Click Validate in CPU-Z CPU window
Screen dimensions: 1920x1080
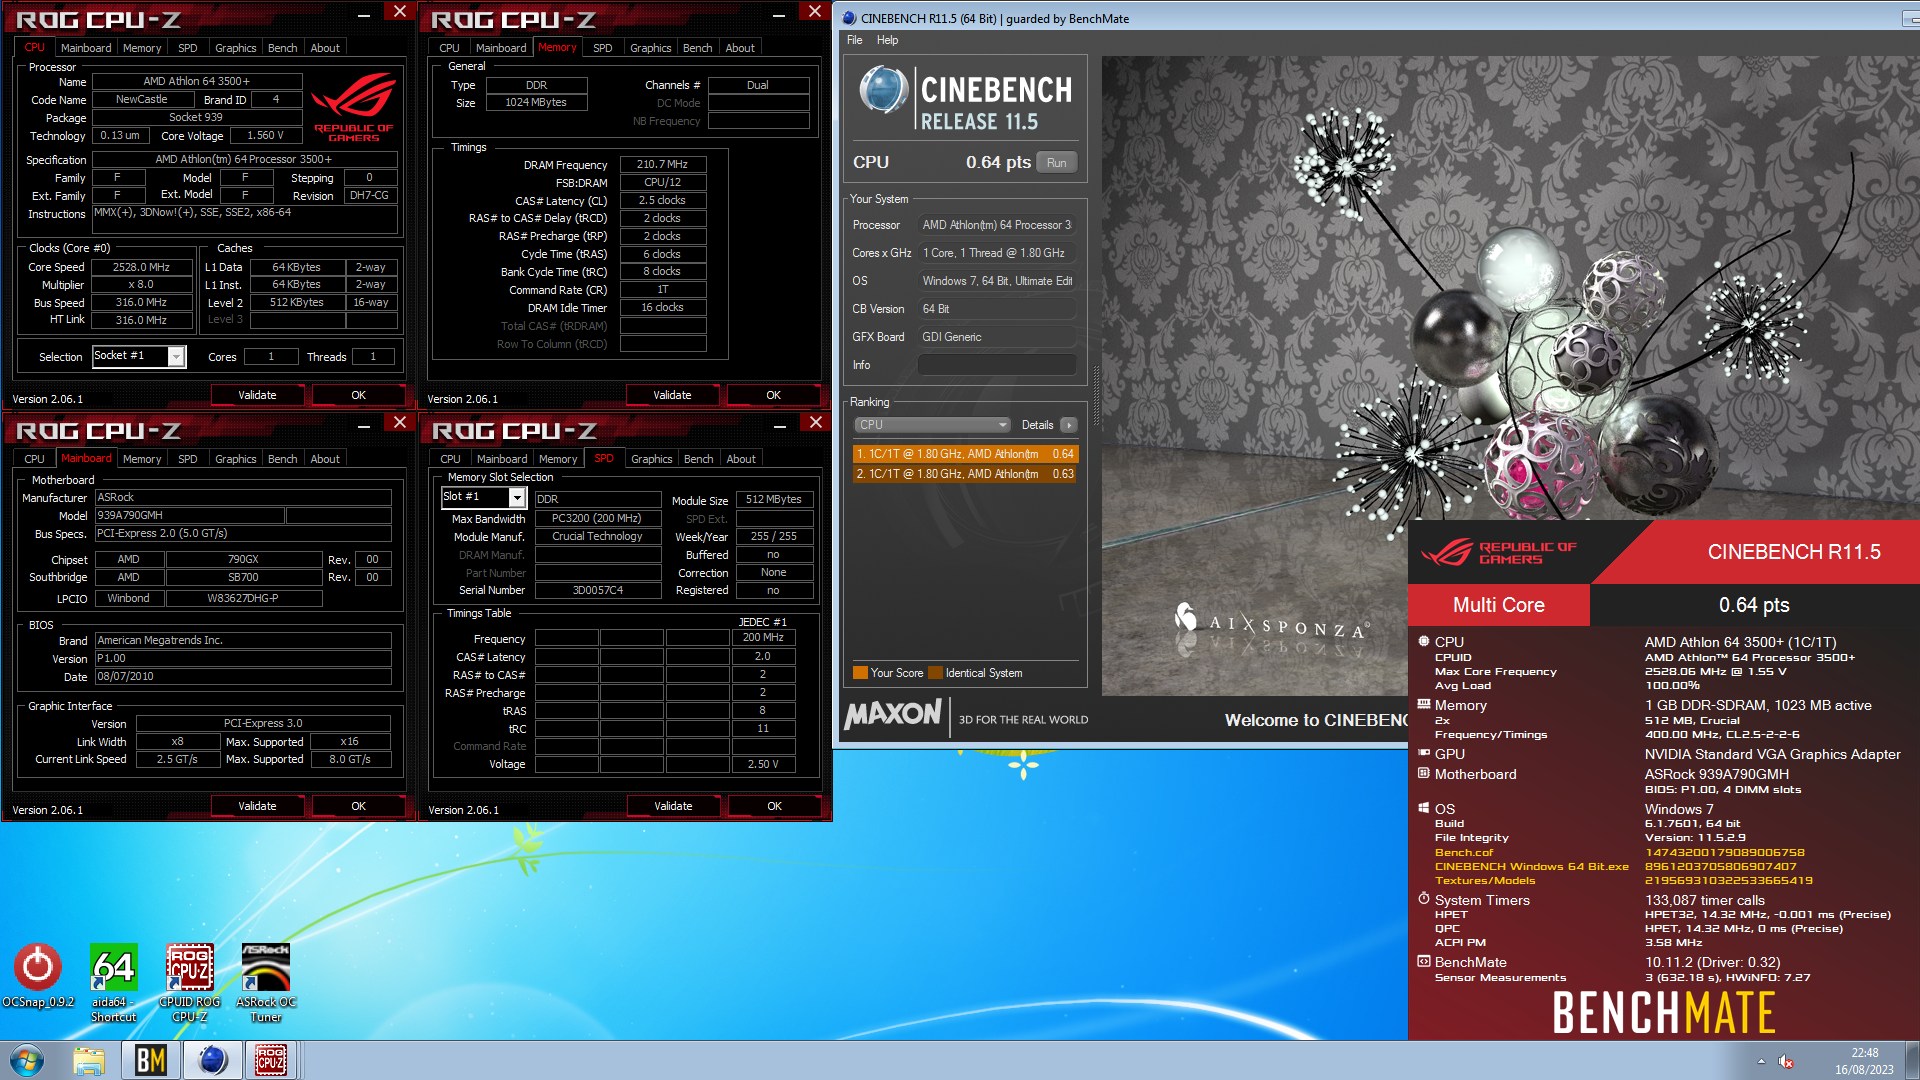coord(257,395)
